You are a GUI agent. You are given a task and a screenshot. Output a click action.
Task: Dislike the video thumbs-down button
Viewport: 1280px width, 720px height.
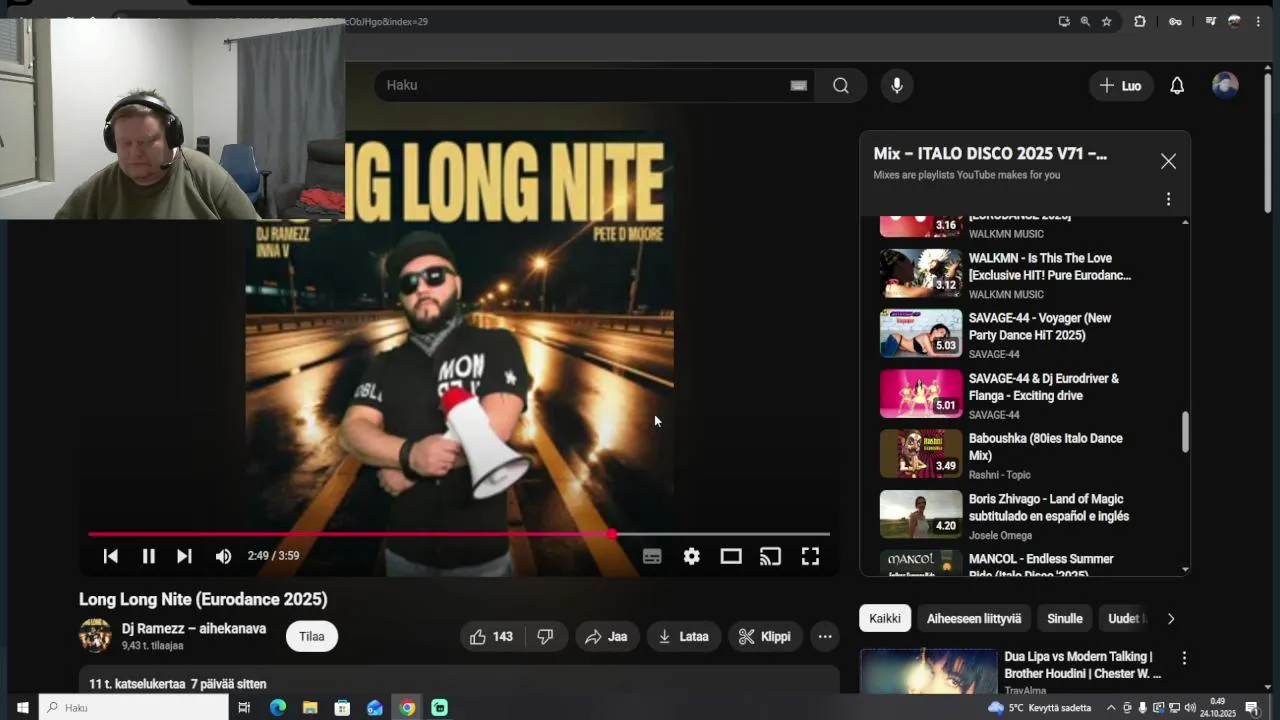click(546, 636)
